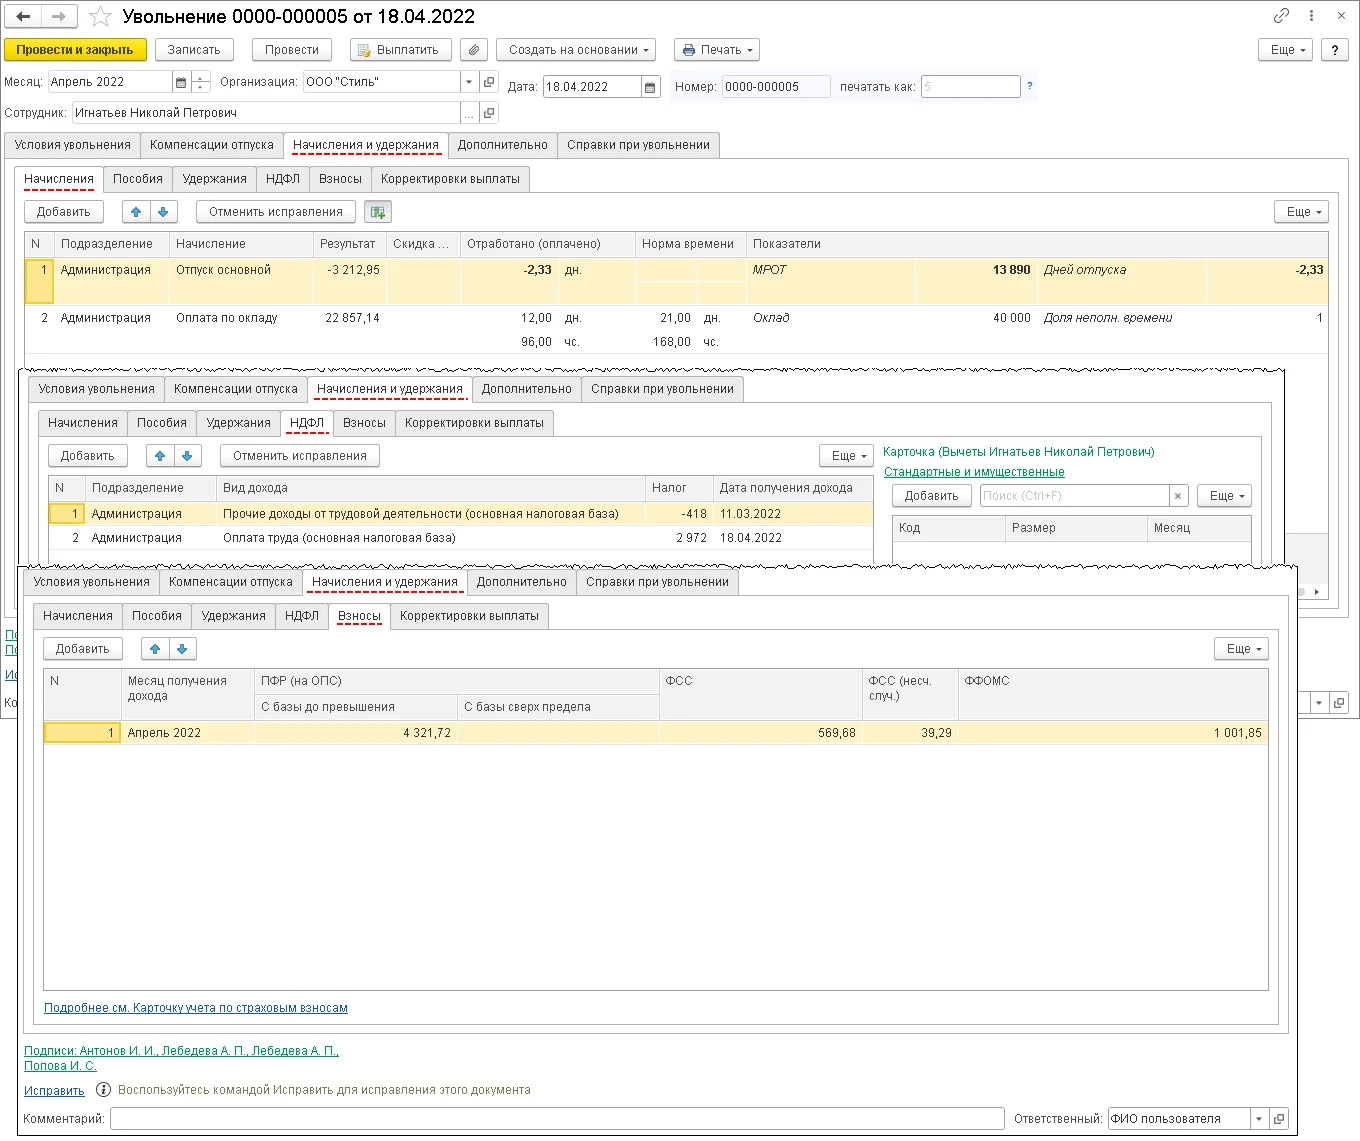
Task: Click into the Комментарий input field
Action: point(557,1119)
